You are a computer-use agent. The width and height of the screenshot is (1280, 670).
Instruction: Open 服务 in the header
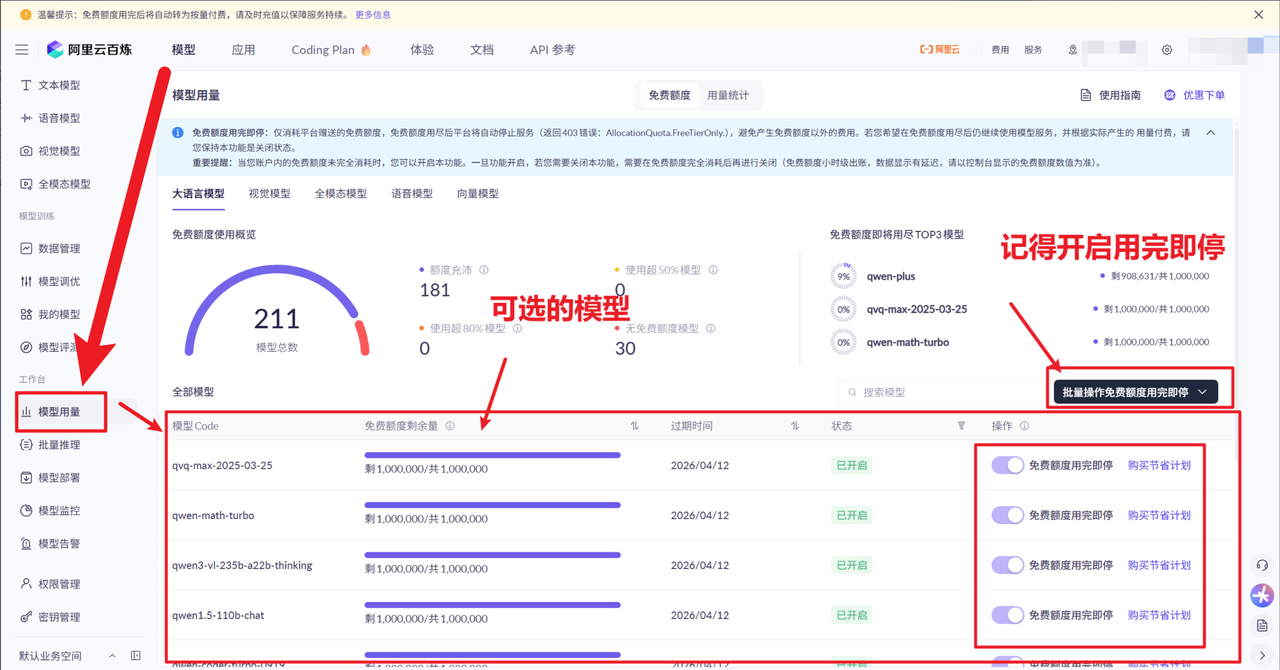(1033, 50)
